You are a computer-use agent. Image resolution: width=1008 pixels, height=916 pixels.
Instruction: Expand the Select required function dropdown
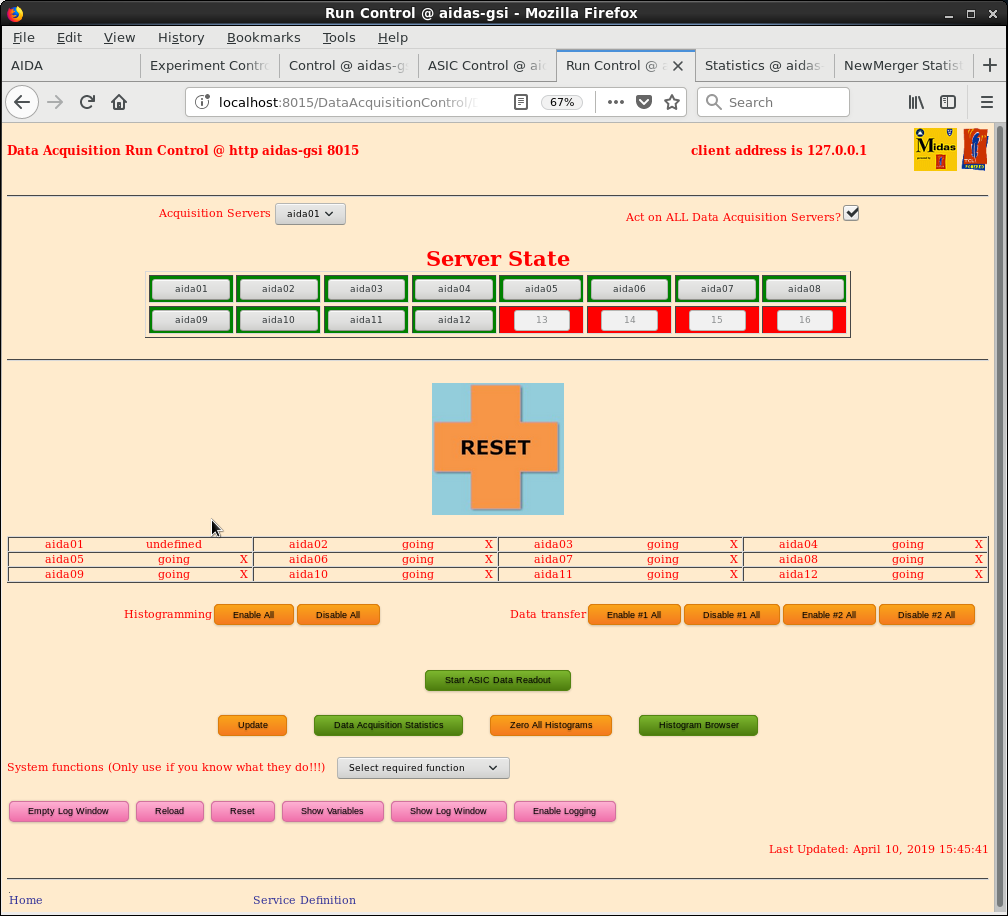423,768
